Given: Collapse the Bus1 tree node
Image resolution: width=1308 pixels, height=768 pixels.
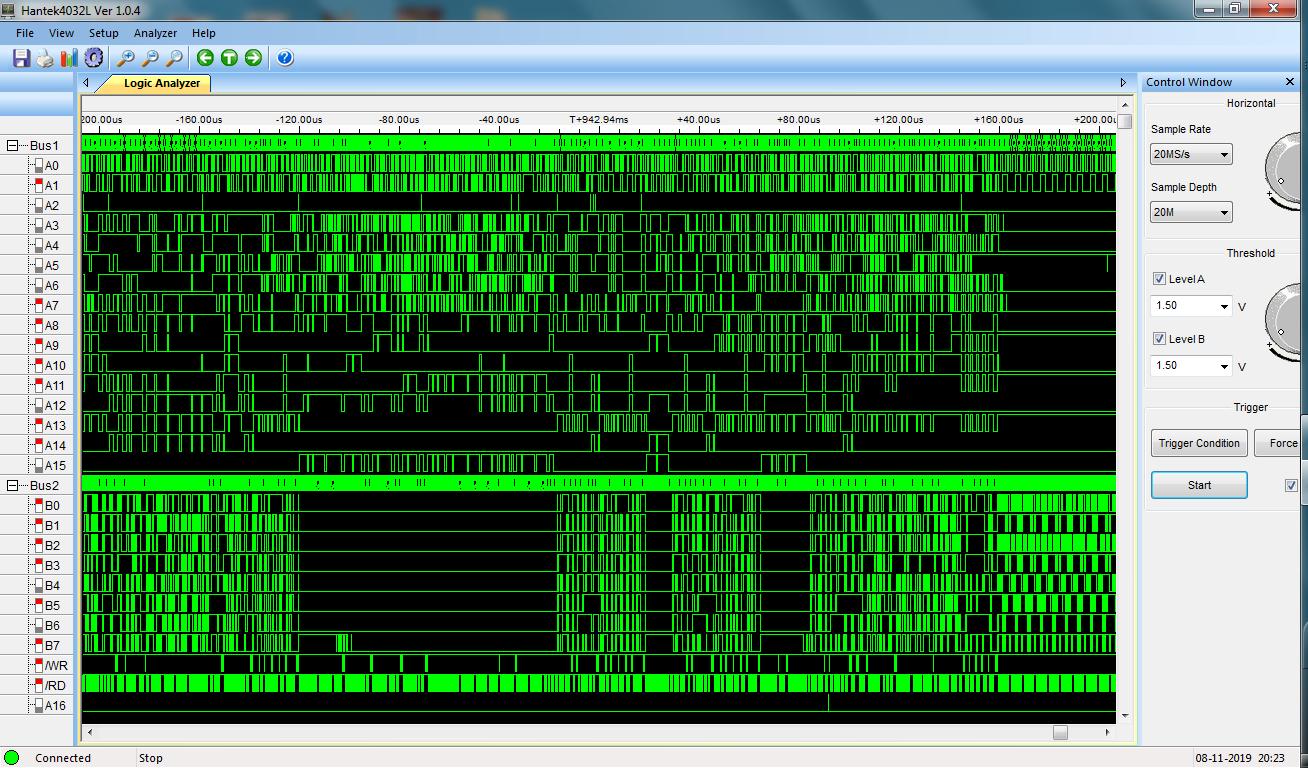Looking at the screenshot, I should 13,146.
